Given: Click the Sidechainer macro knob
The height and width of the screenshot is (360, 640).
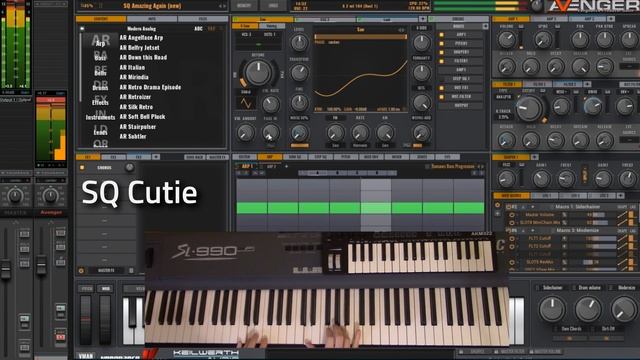Looking at the screenshot, I should tap(552, 309).
